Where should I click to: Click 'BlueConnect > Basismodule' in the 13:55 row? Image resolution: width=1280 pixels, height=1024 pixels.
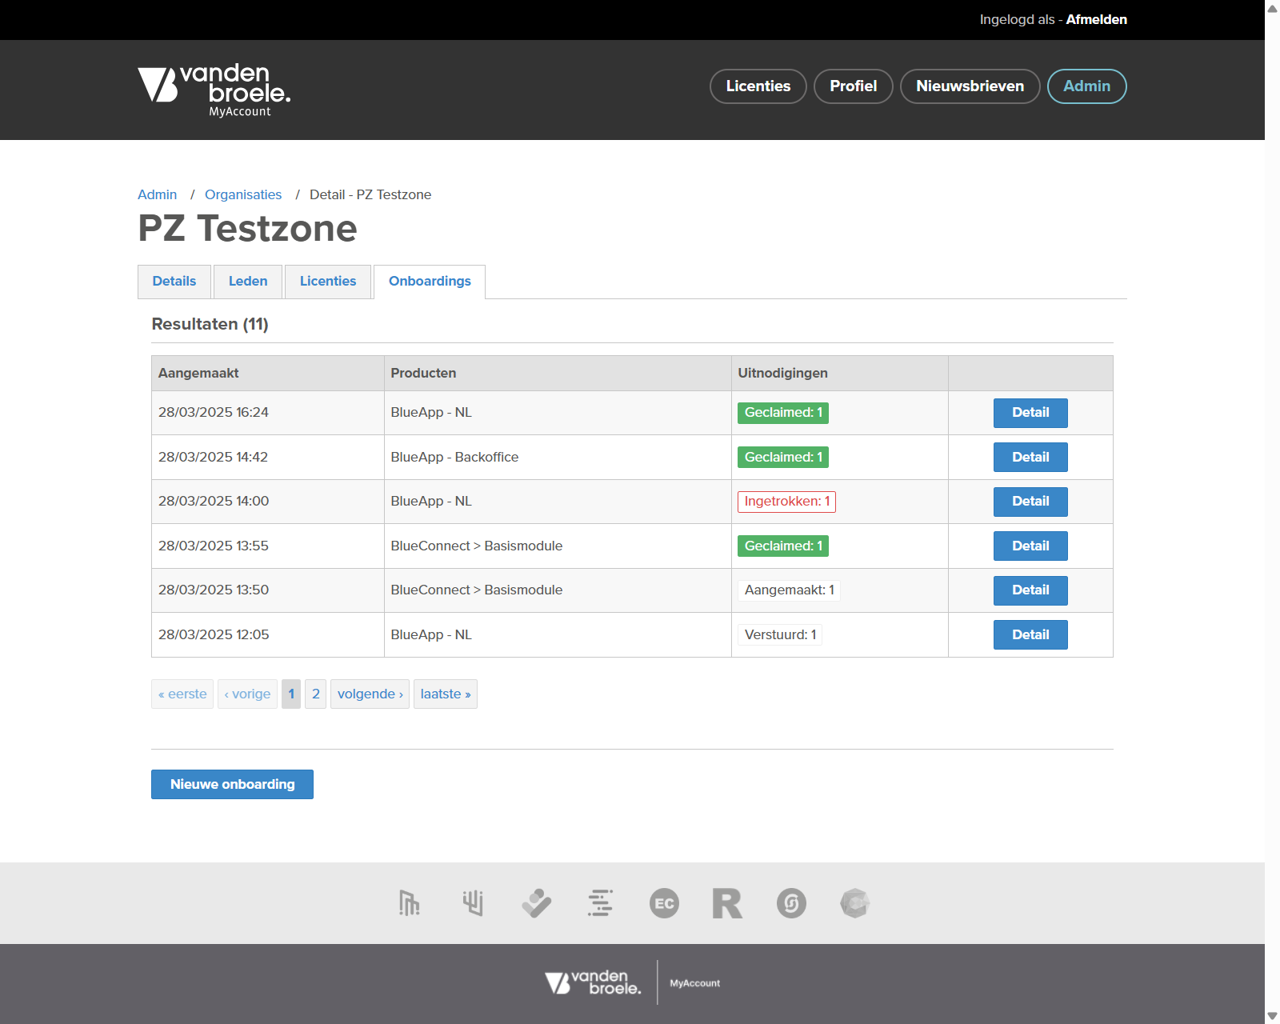coord(477,546)
